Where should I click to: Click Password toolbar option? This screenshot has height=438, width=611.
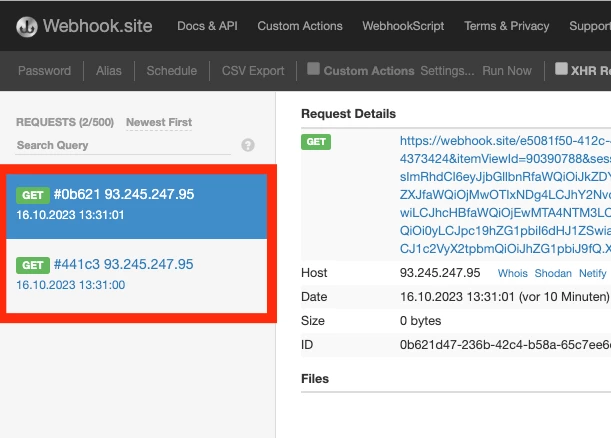pyautogui.click(x=44, y=71)
